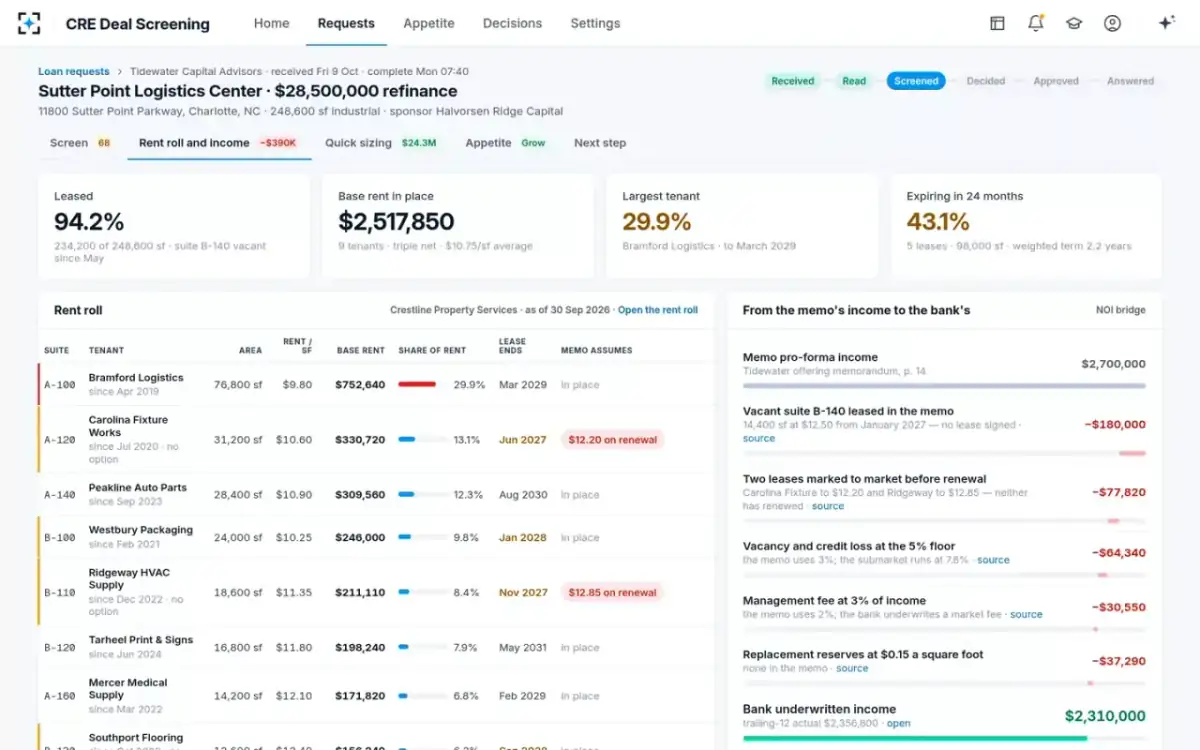
Task: Open source link for vacancy and credit loss
Action: click(x=993, y=560)
